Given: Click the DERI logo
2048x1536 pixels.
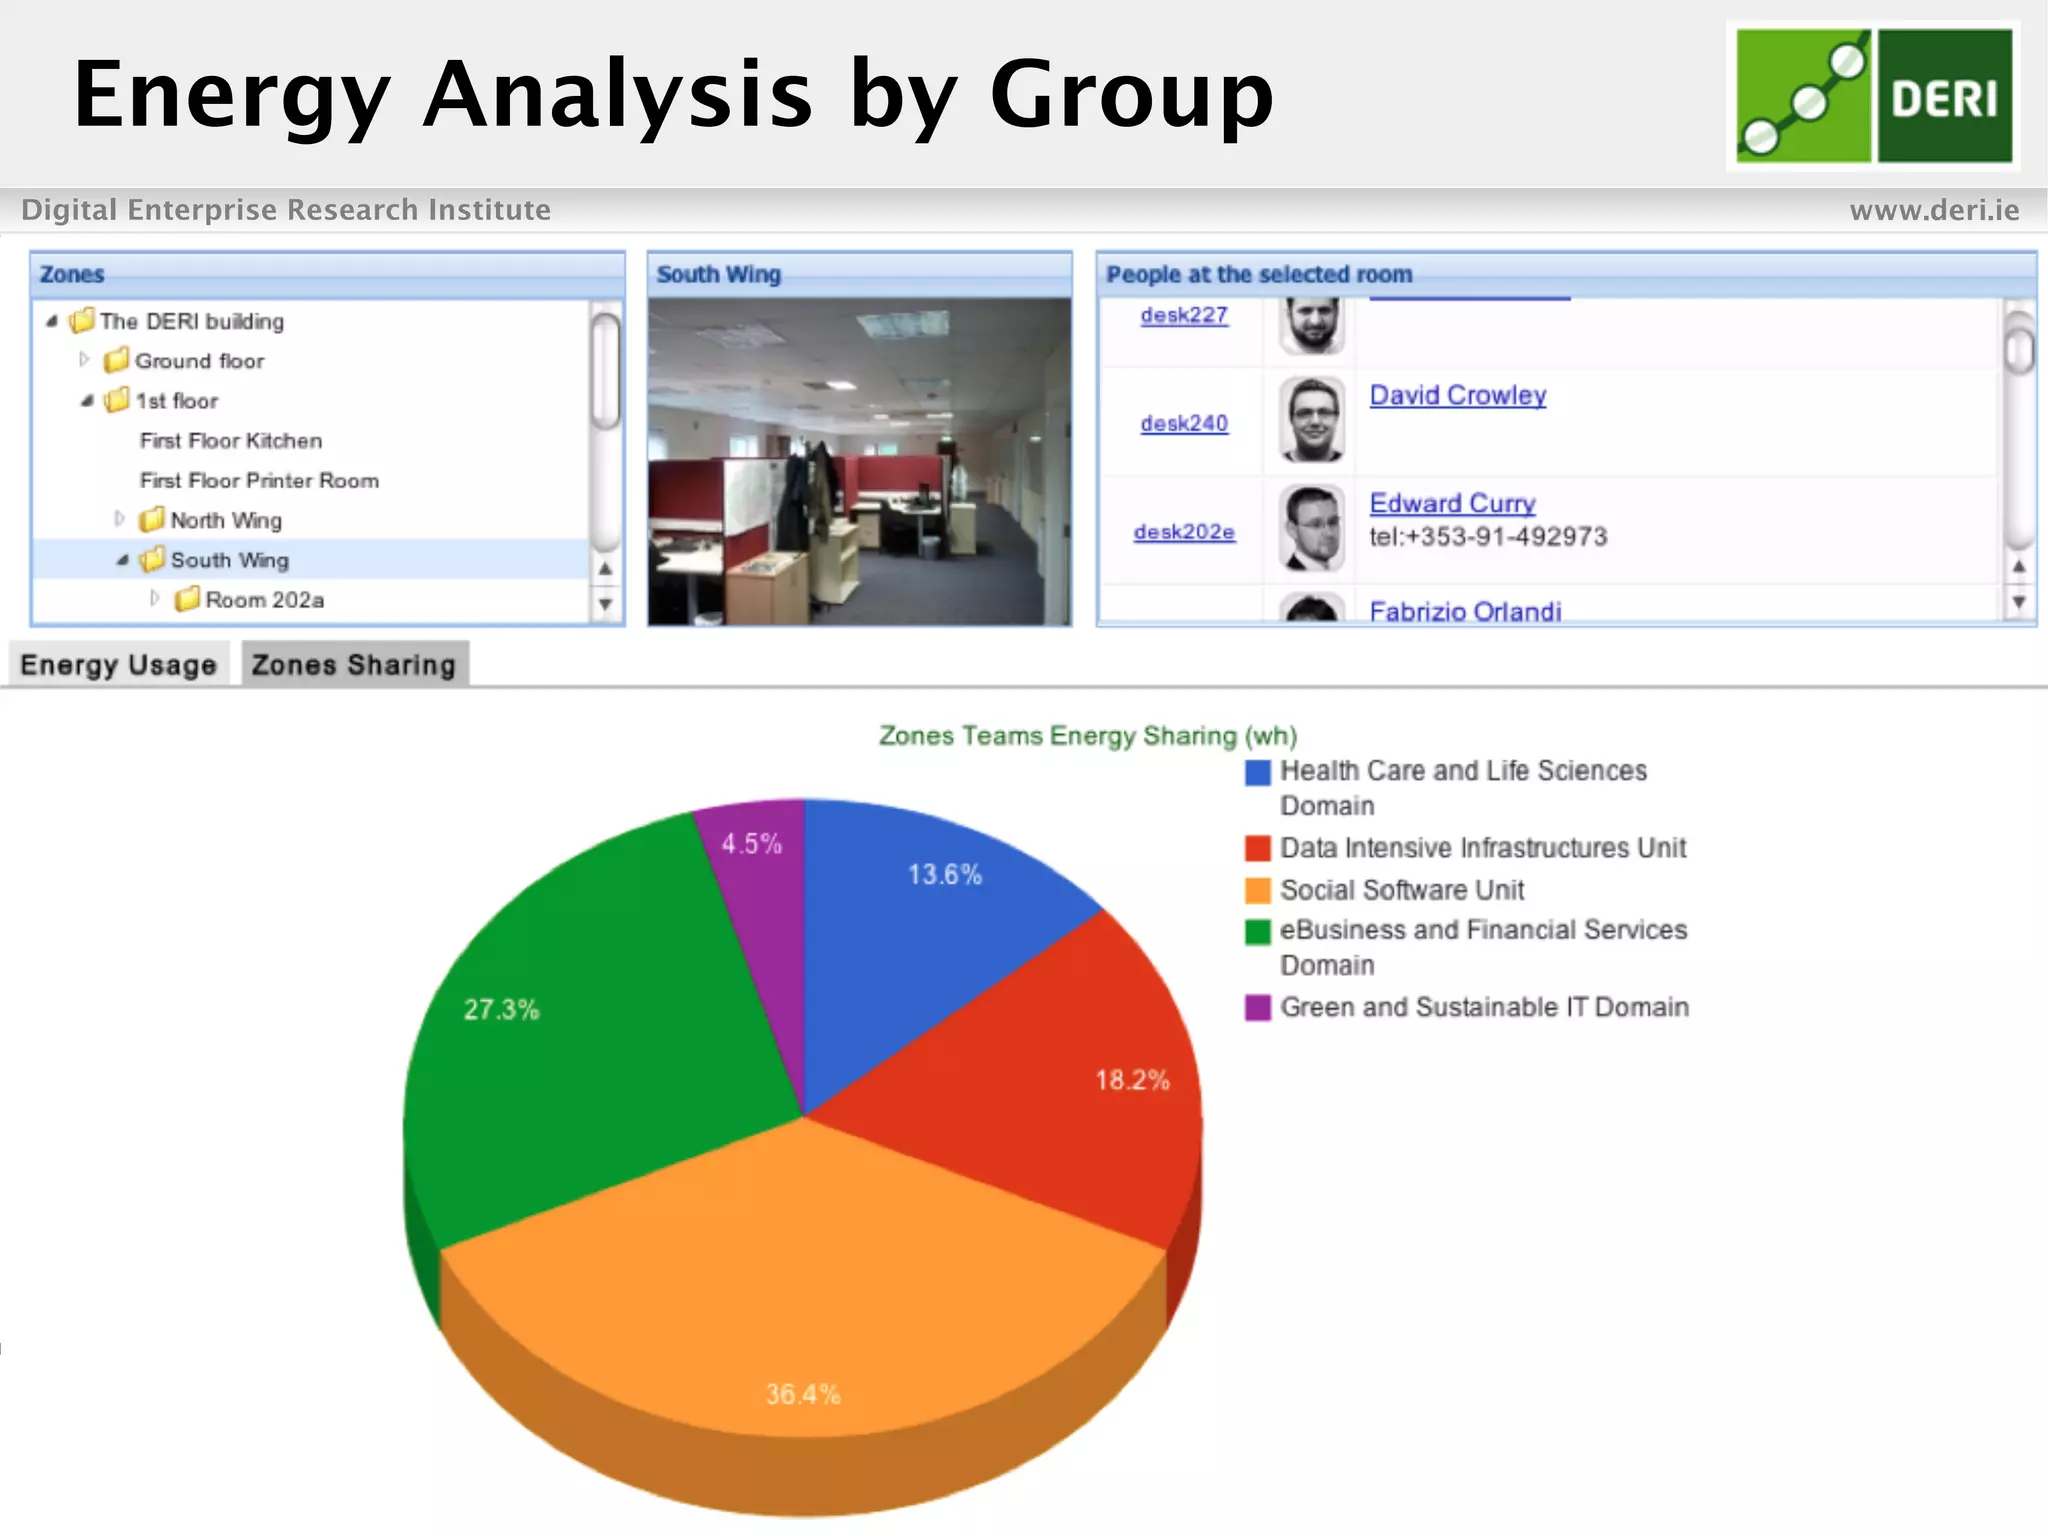Looking at the screenshot, I should pyautogui.click(x=1874, y=96).
